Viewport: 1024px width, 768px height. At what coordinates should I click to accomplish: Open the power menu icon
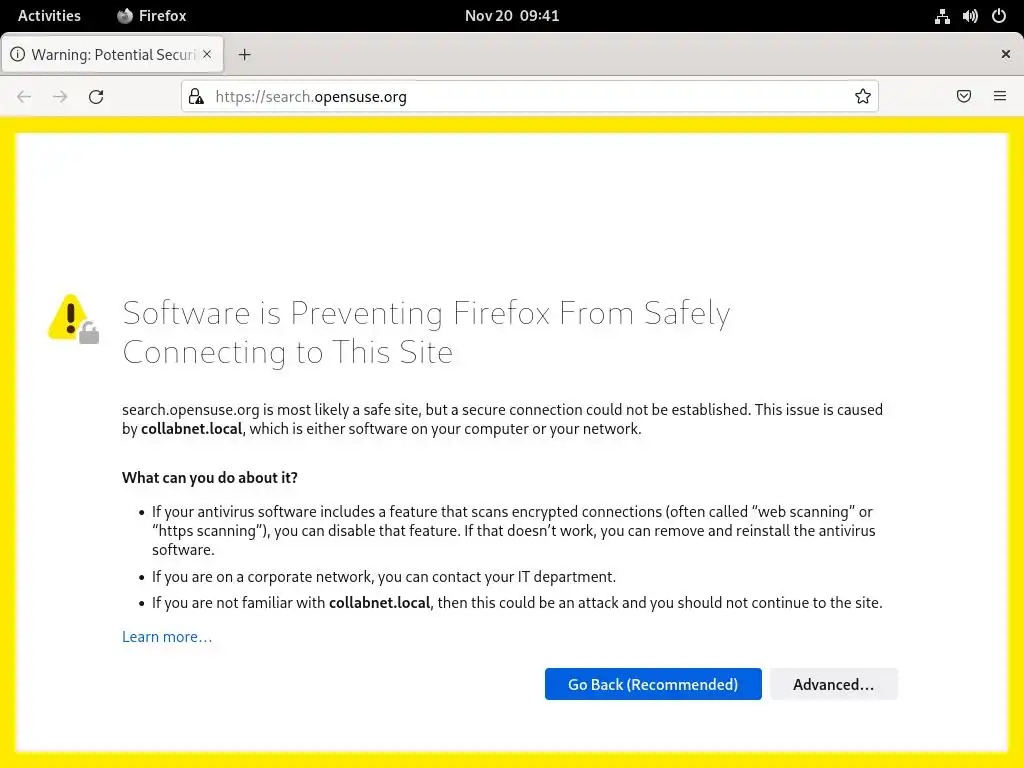pos(998,16)
